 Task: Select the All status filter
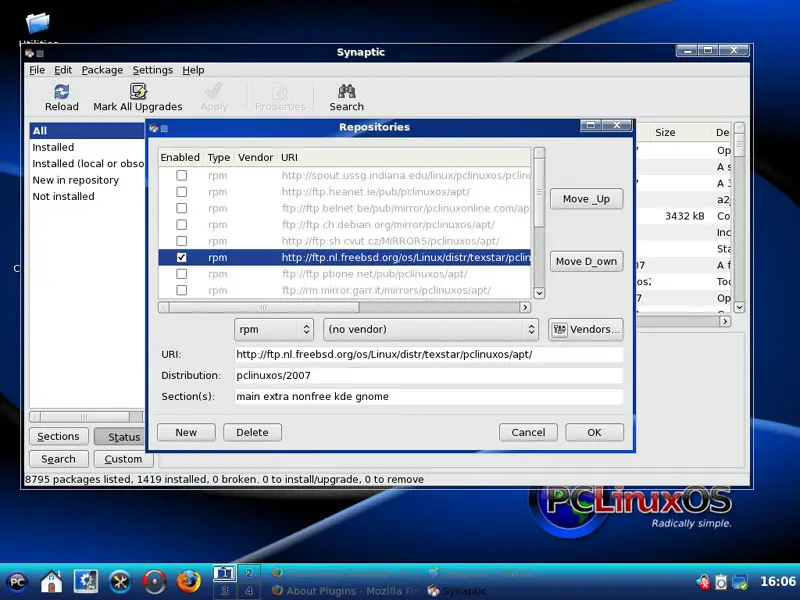[87, 131]
